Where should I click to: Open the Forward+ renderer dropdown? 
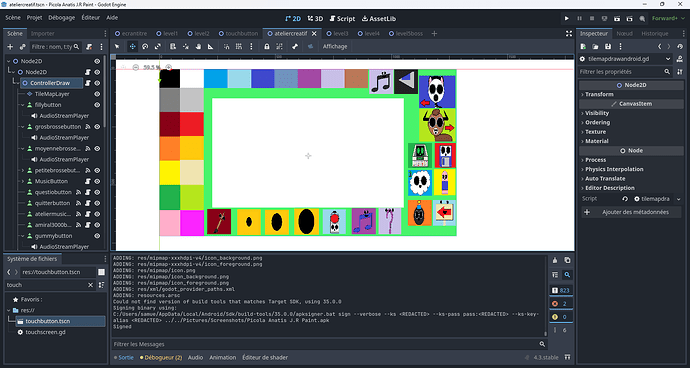click(668, 18)
